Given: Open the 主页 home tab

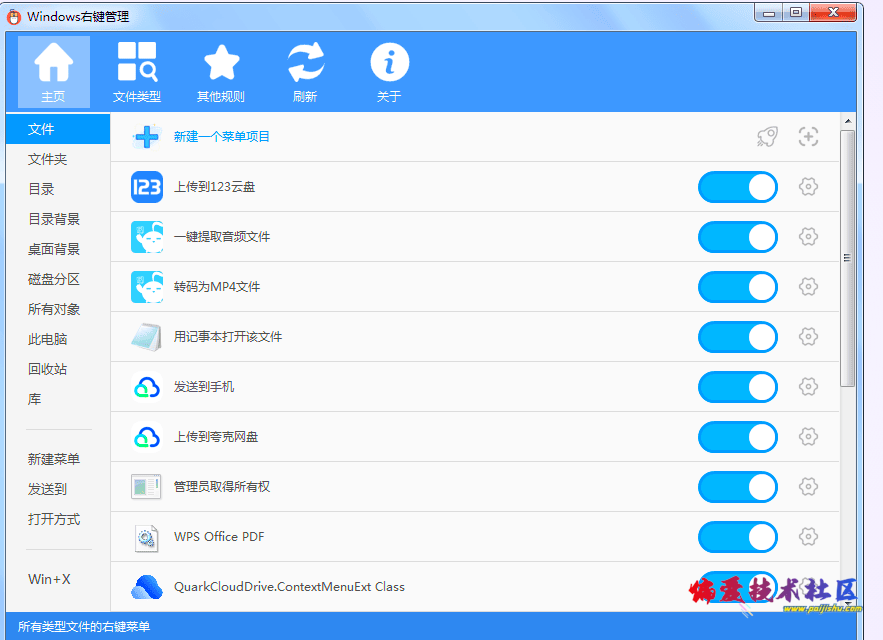Looking at the screenshot, I should (53, 72).
